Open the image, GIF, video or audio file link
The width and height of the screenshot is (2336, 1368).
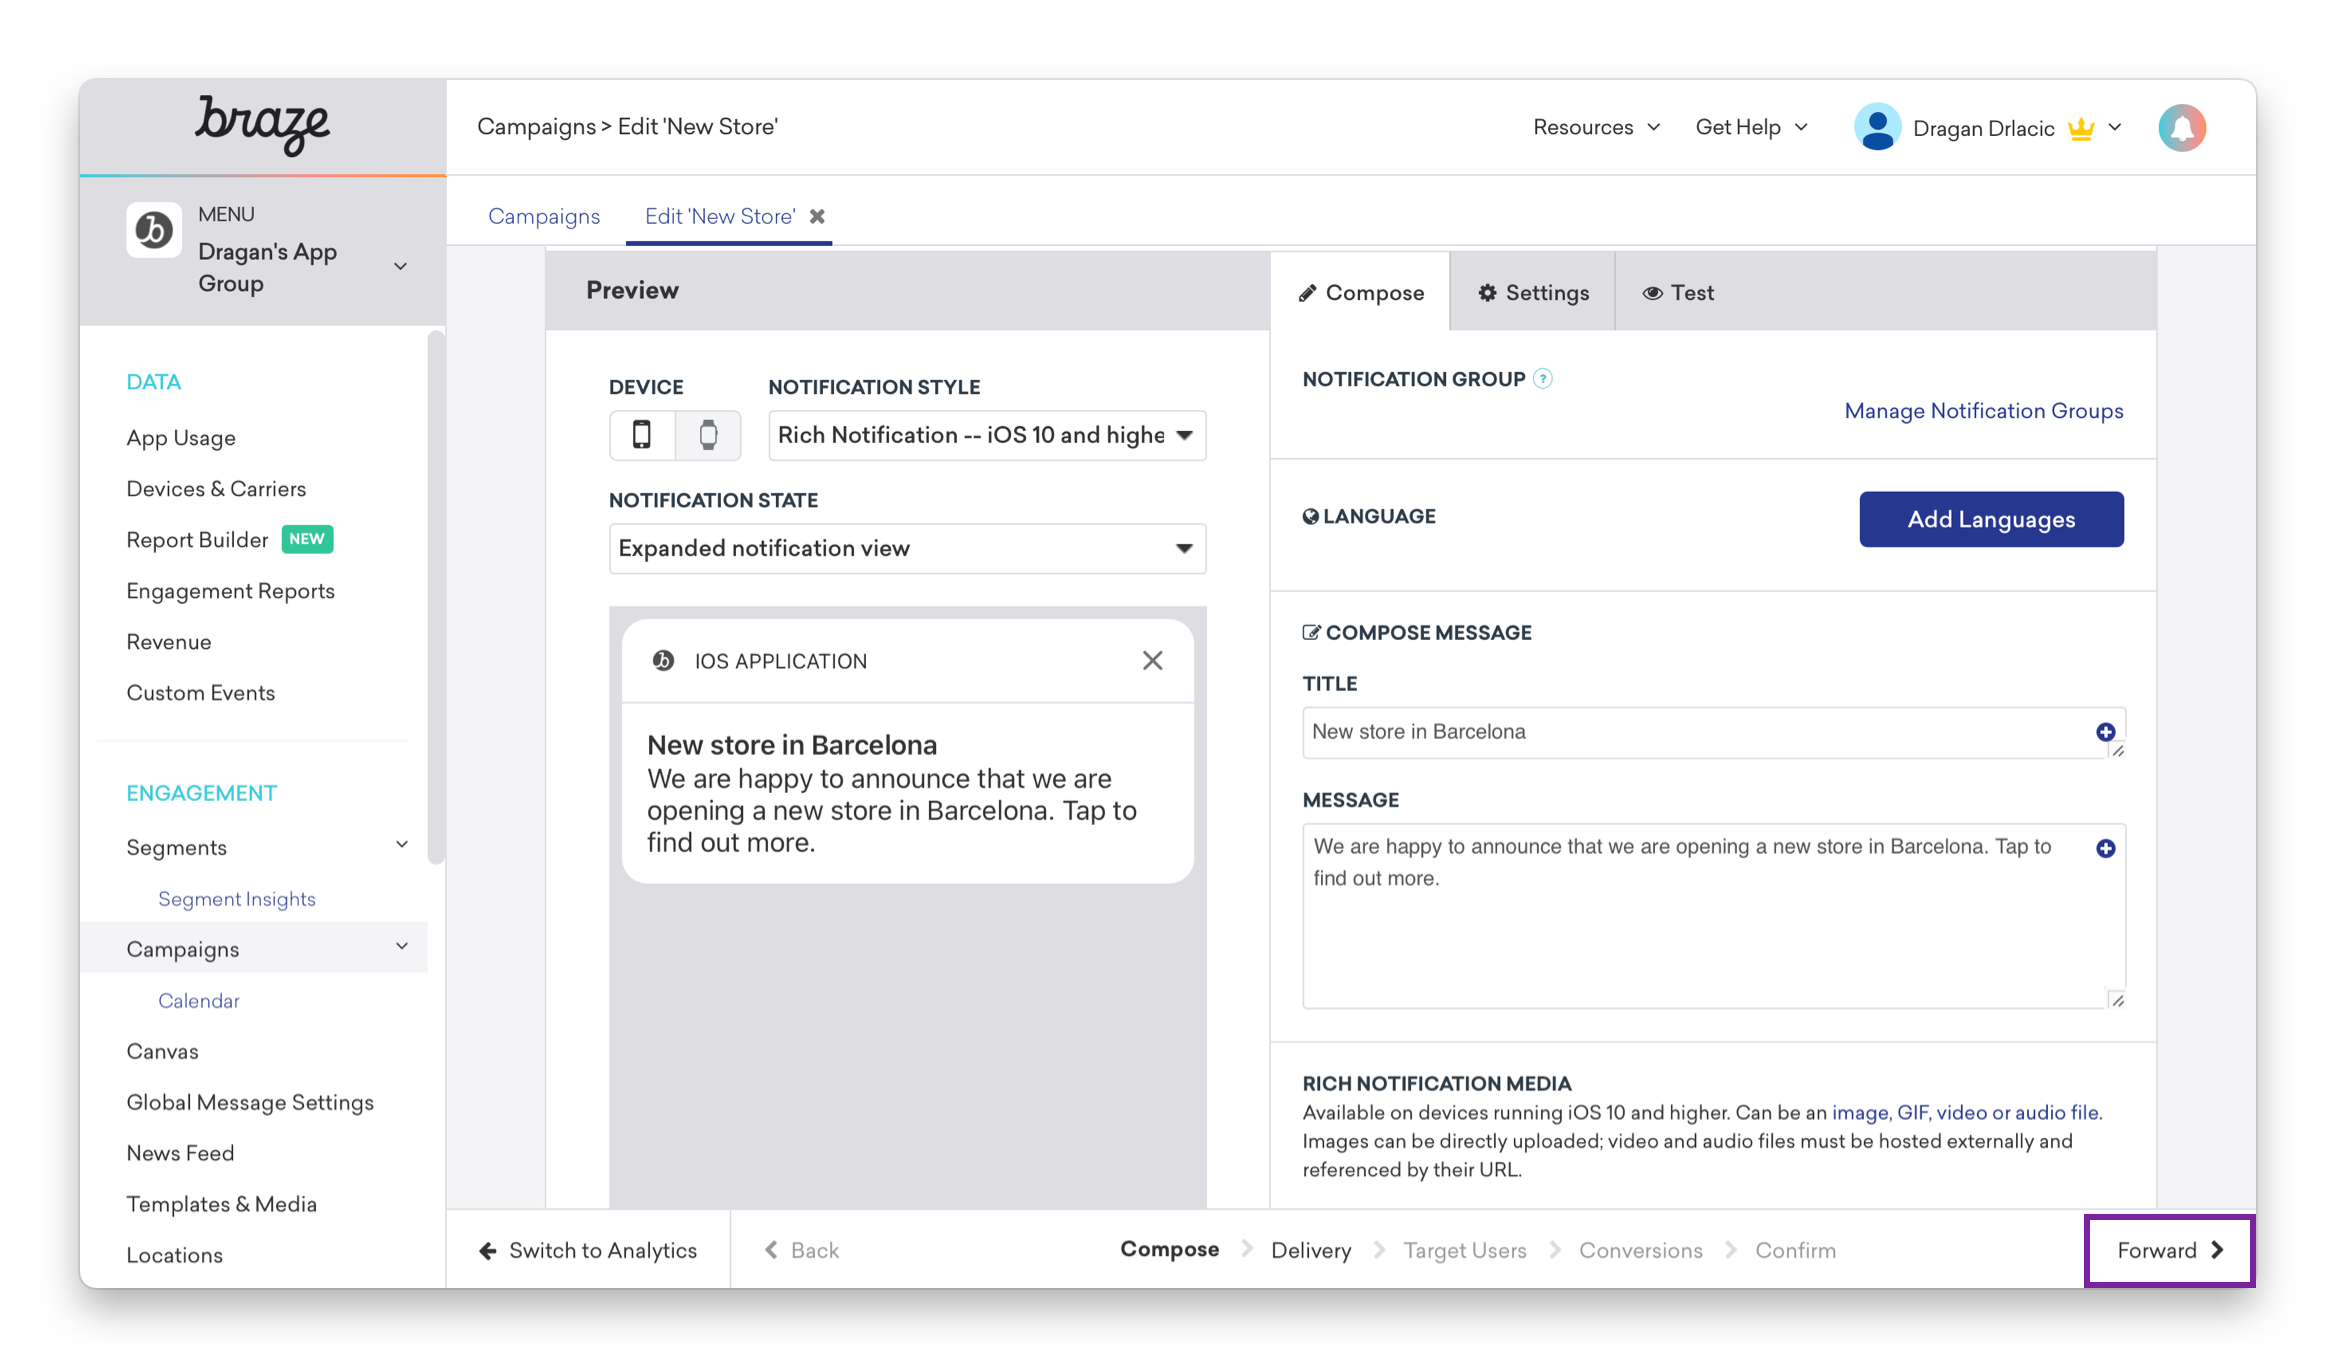1965,1112
